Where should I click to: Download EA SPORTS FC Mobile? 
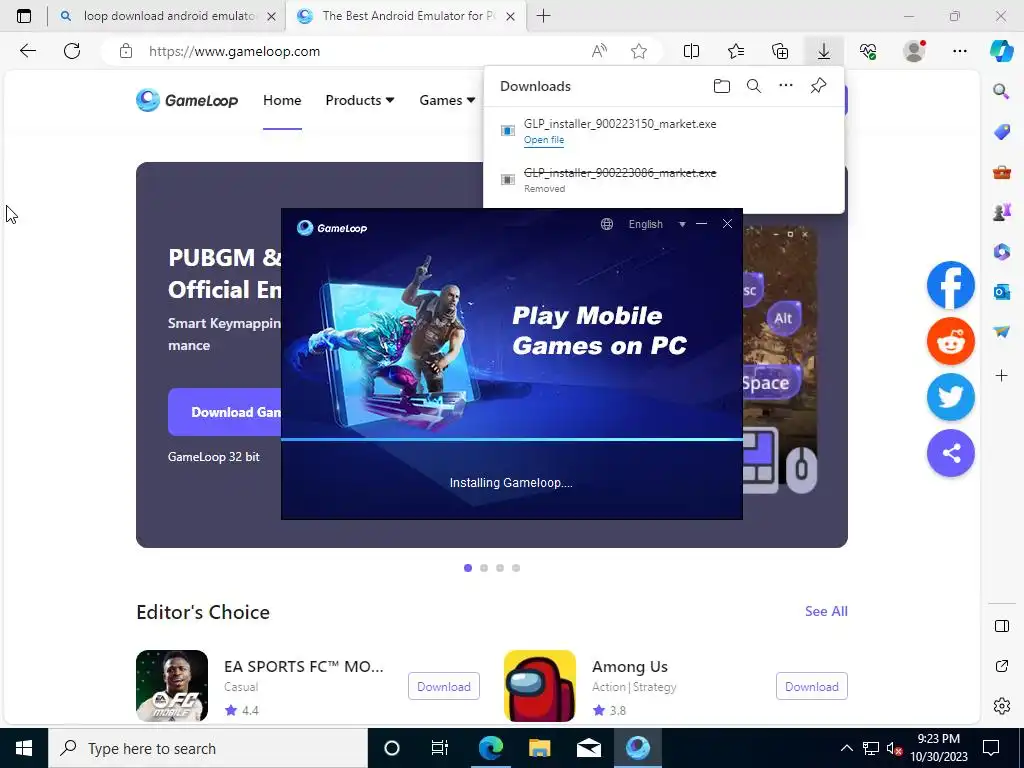pyautogui.click(x=443, y=686)
